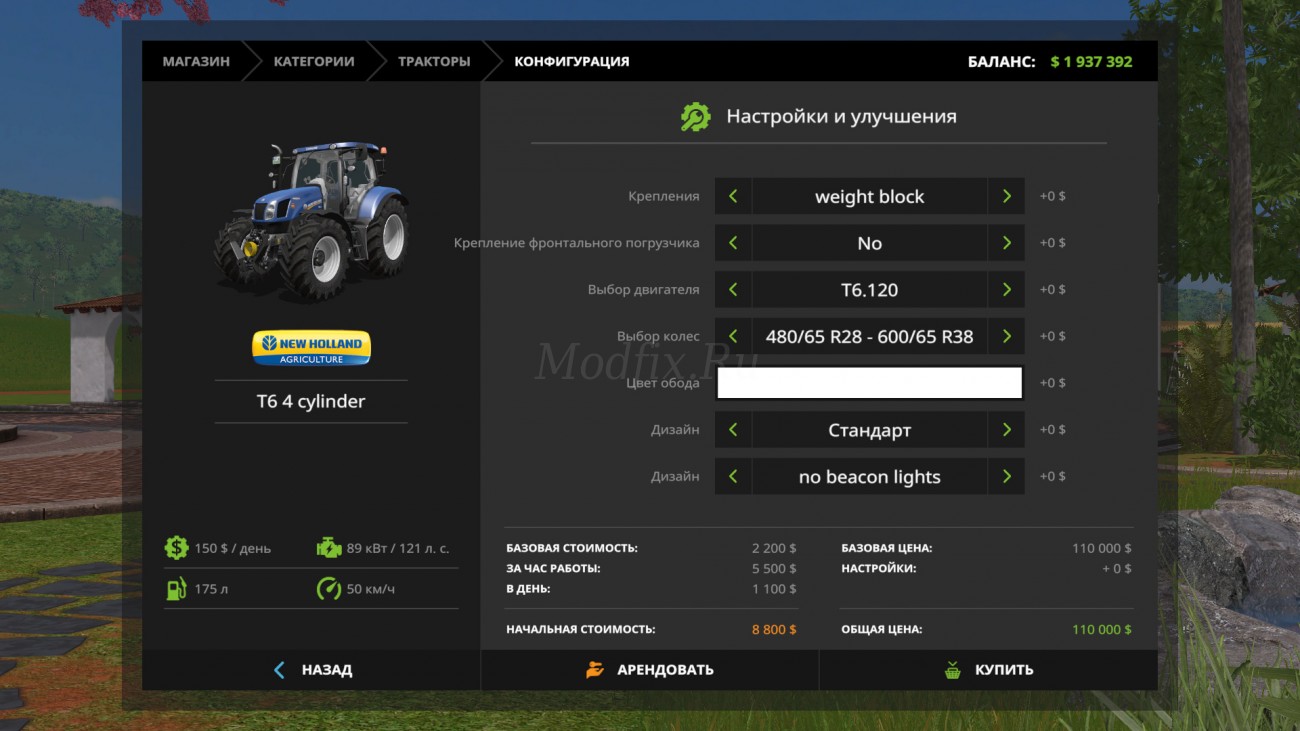Screen dimensions: 1300x731
Task: Previous design option for Стандарт
Action: pyautogui.click(x=733, y=430)
